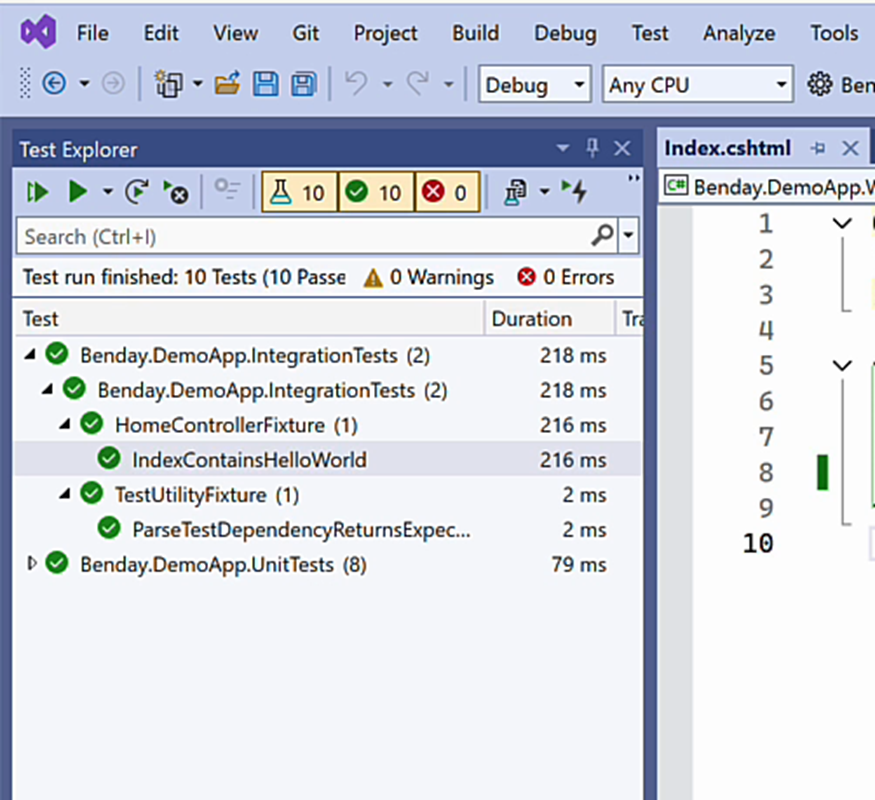Click the Group By icon in Test Explorer

227,191
